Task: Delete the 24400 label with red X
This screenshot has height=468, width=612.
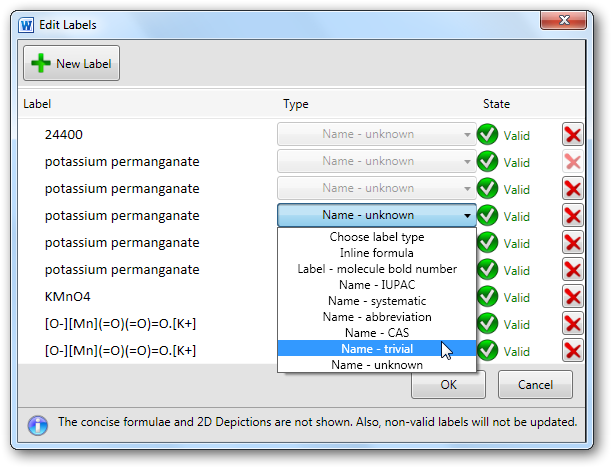Action: click(573, 135)
